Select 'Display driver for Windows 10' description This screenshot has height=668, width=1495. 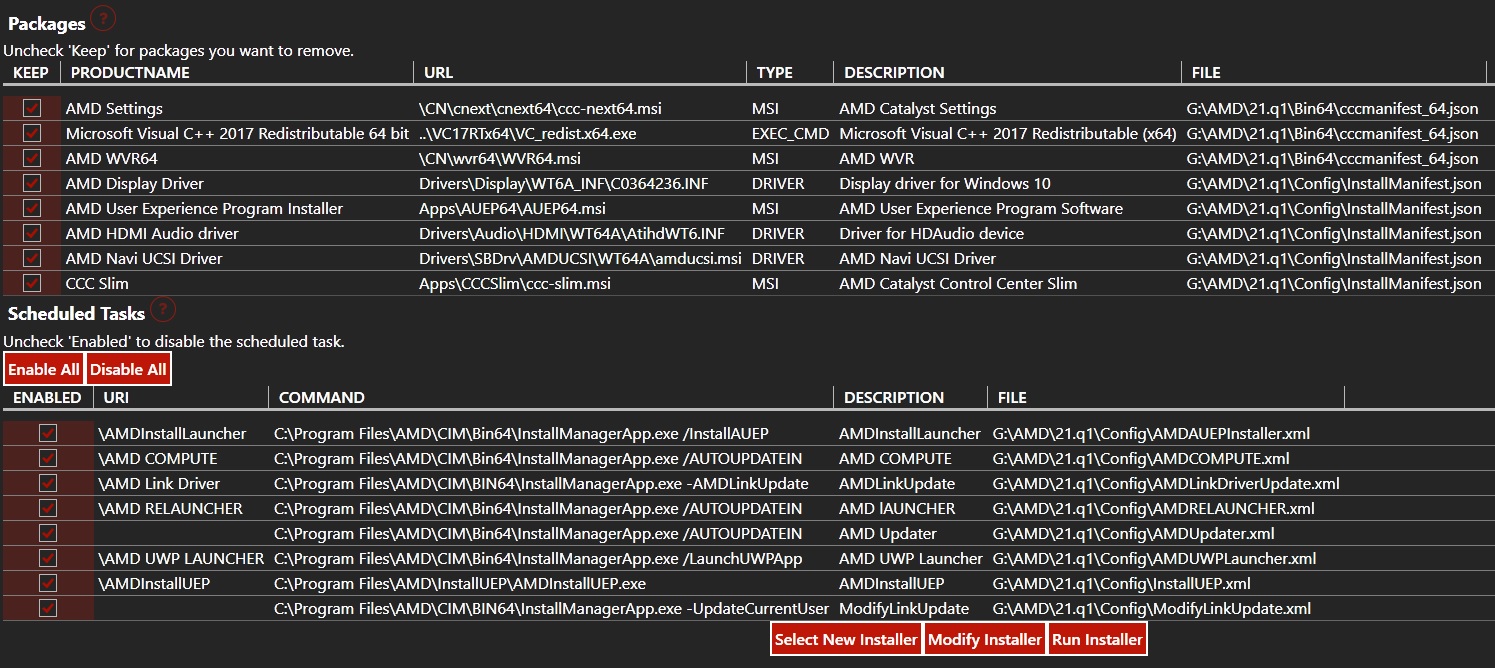tap(945, 183)
